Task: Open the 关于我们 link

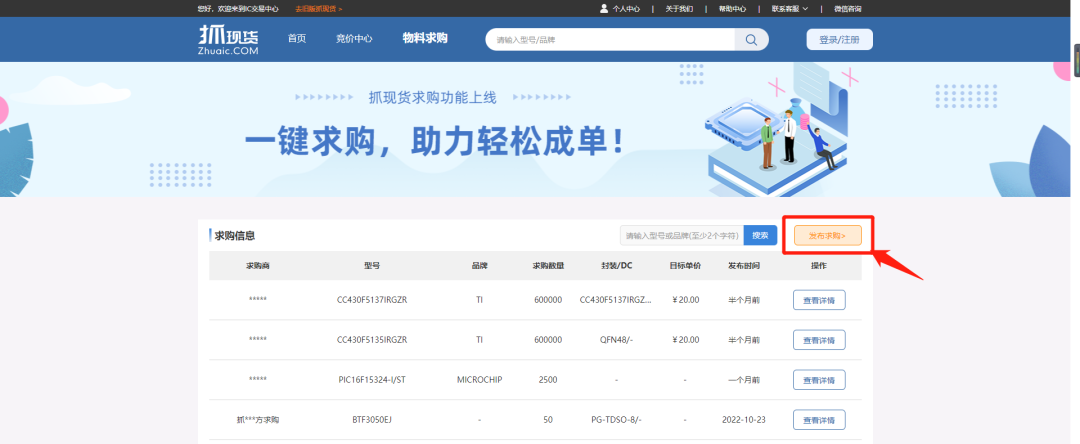Action: click(x=678, y=9)
